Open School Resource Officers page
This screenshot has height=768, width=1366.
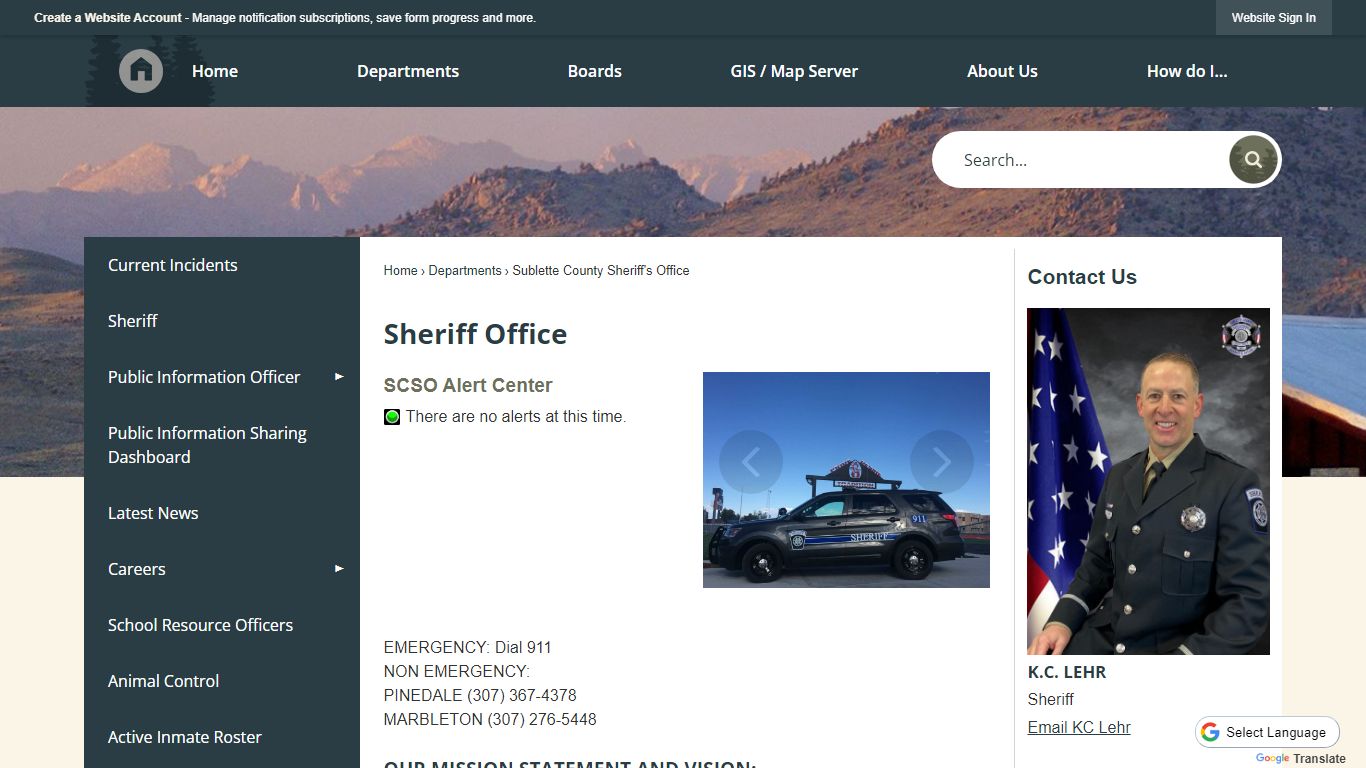(x=222, y=625)
